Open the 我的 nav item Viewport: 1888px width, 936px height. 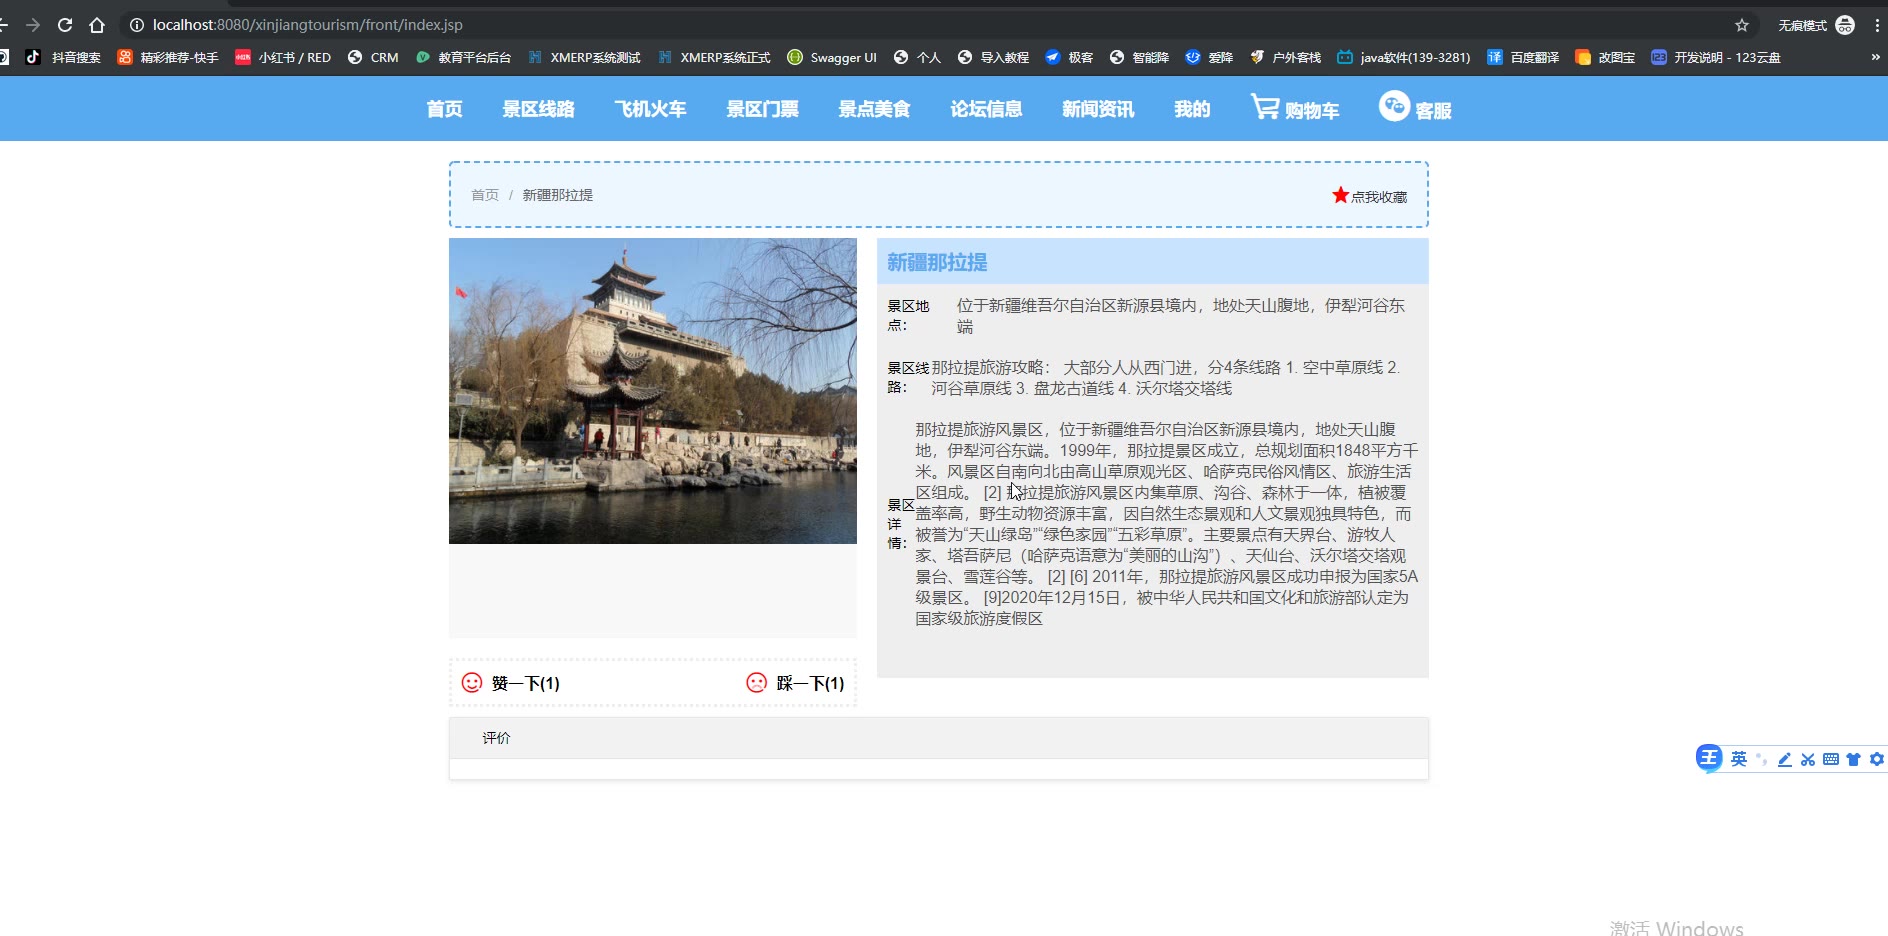pyautogui.click(x=1192, y=109)
